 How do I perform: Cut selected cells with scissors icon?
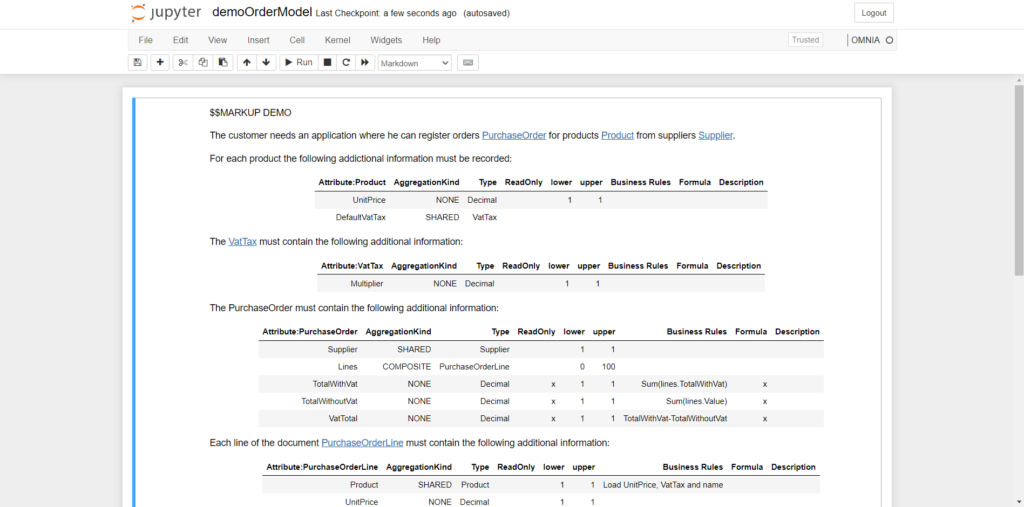coord(183,63)
